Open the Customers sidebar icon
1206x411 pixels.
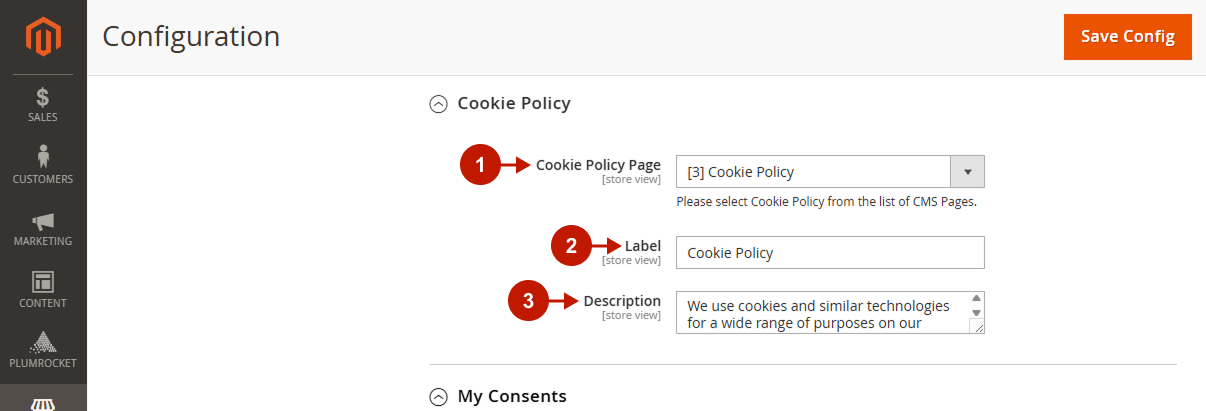(x=43, y=157)
